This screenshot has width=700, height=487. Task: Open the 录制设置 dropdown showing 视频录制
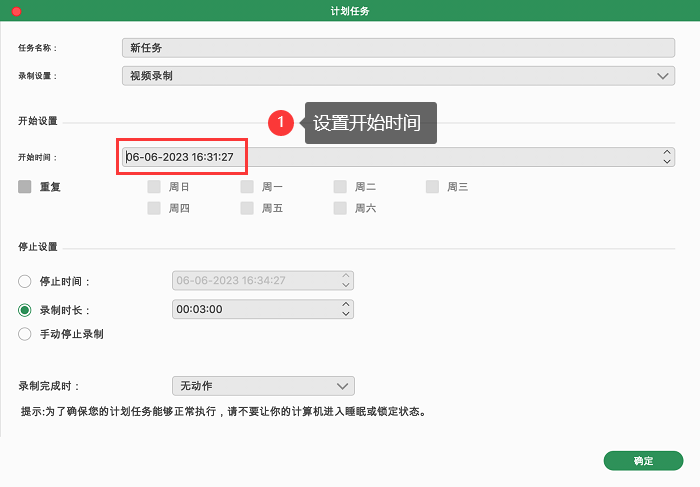point(398,76)
